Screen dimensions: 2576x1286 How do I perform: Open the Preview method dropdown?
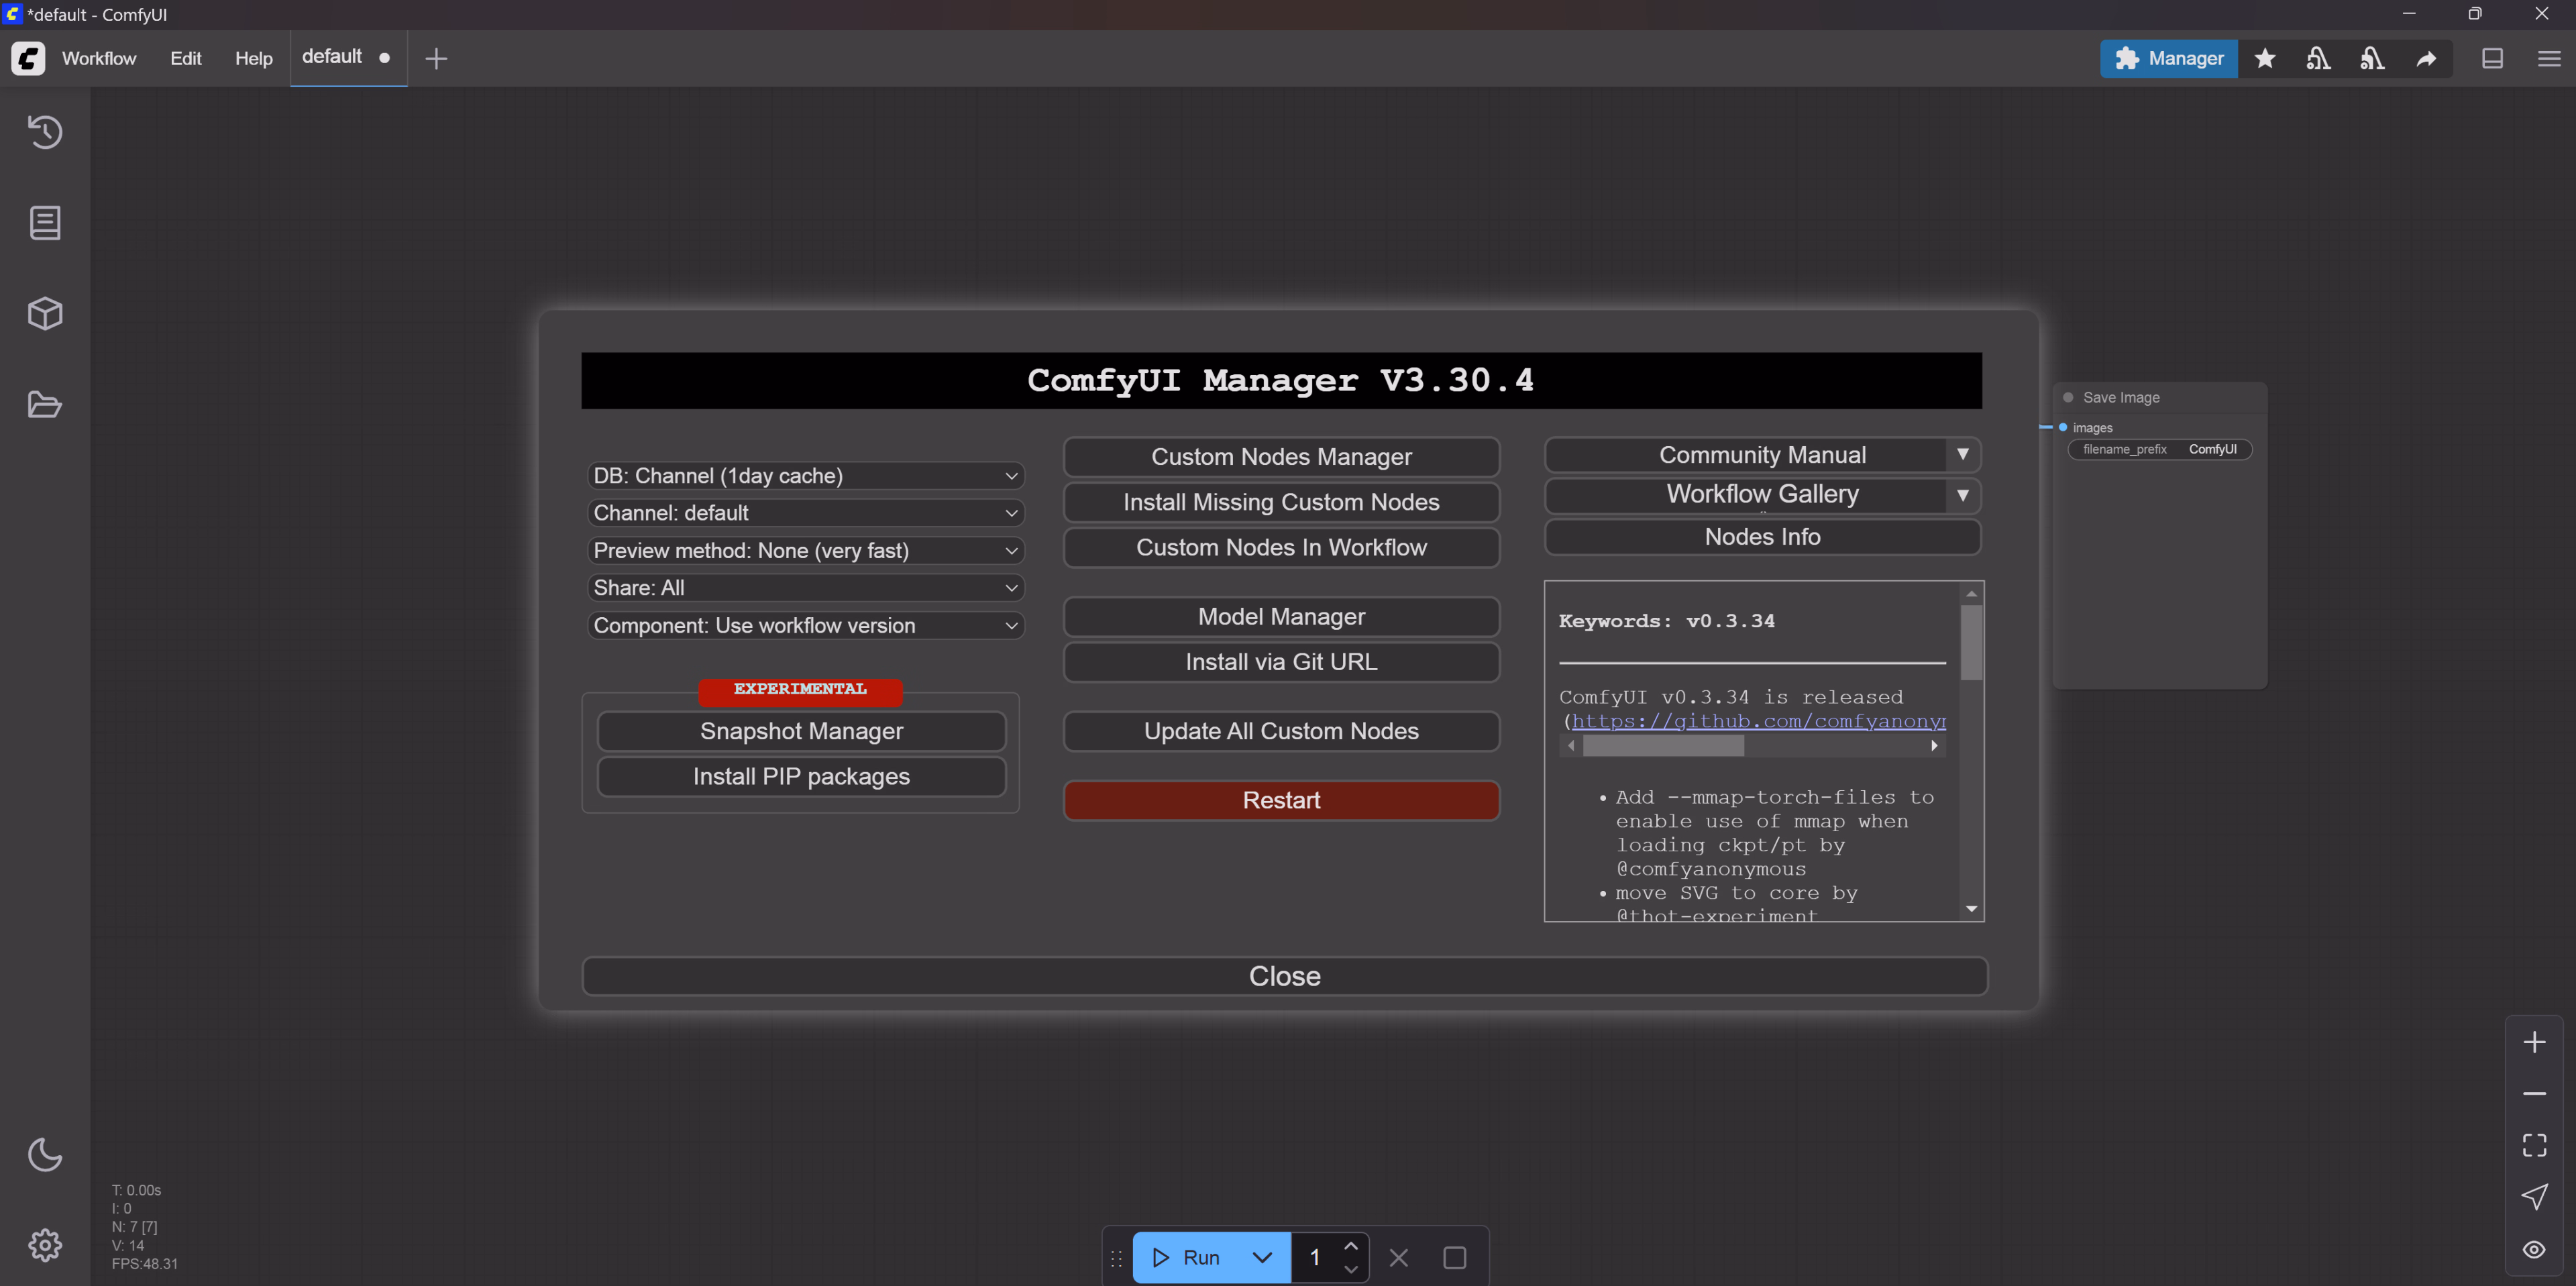point(805,550)
